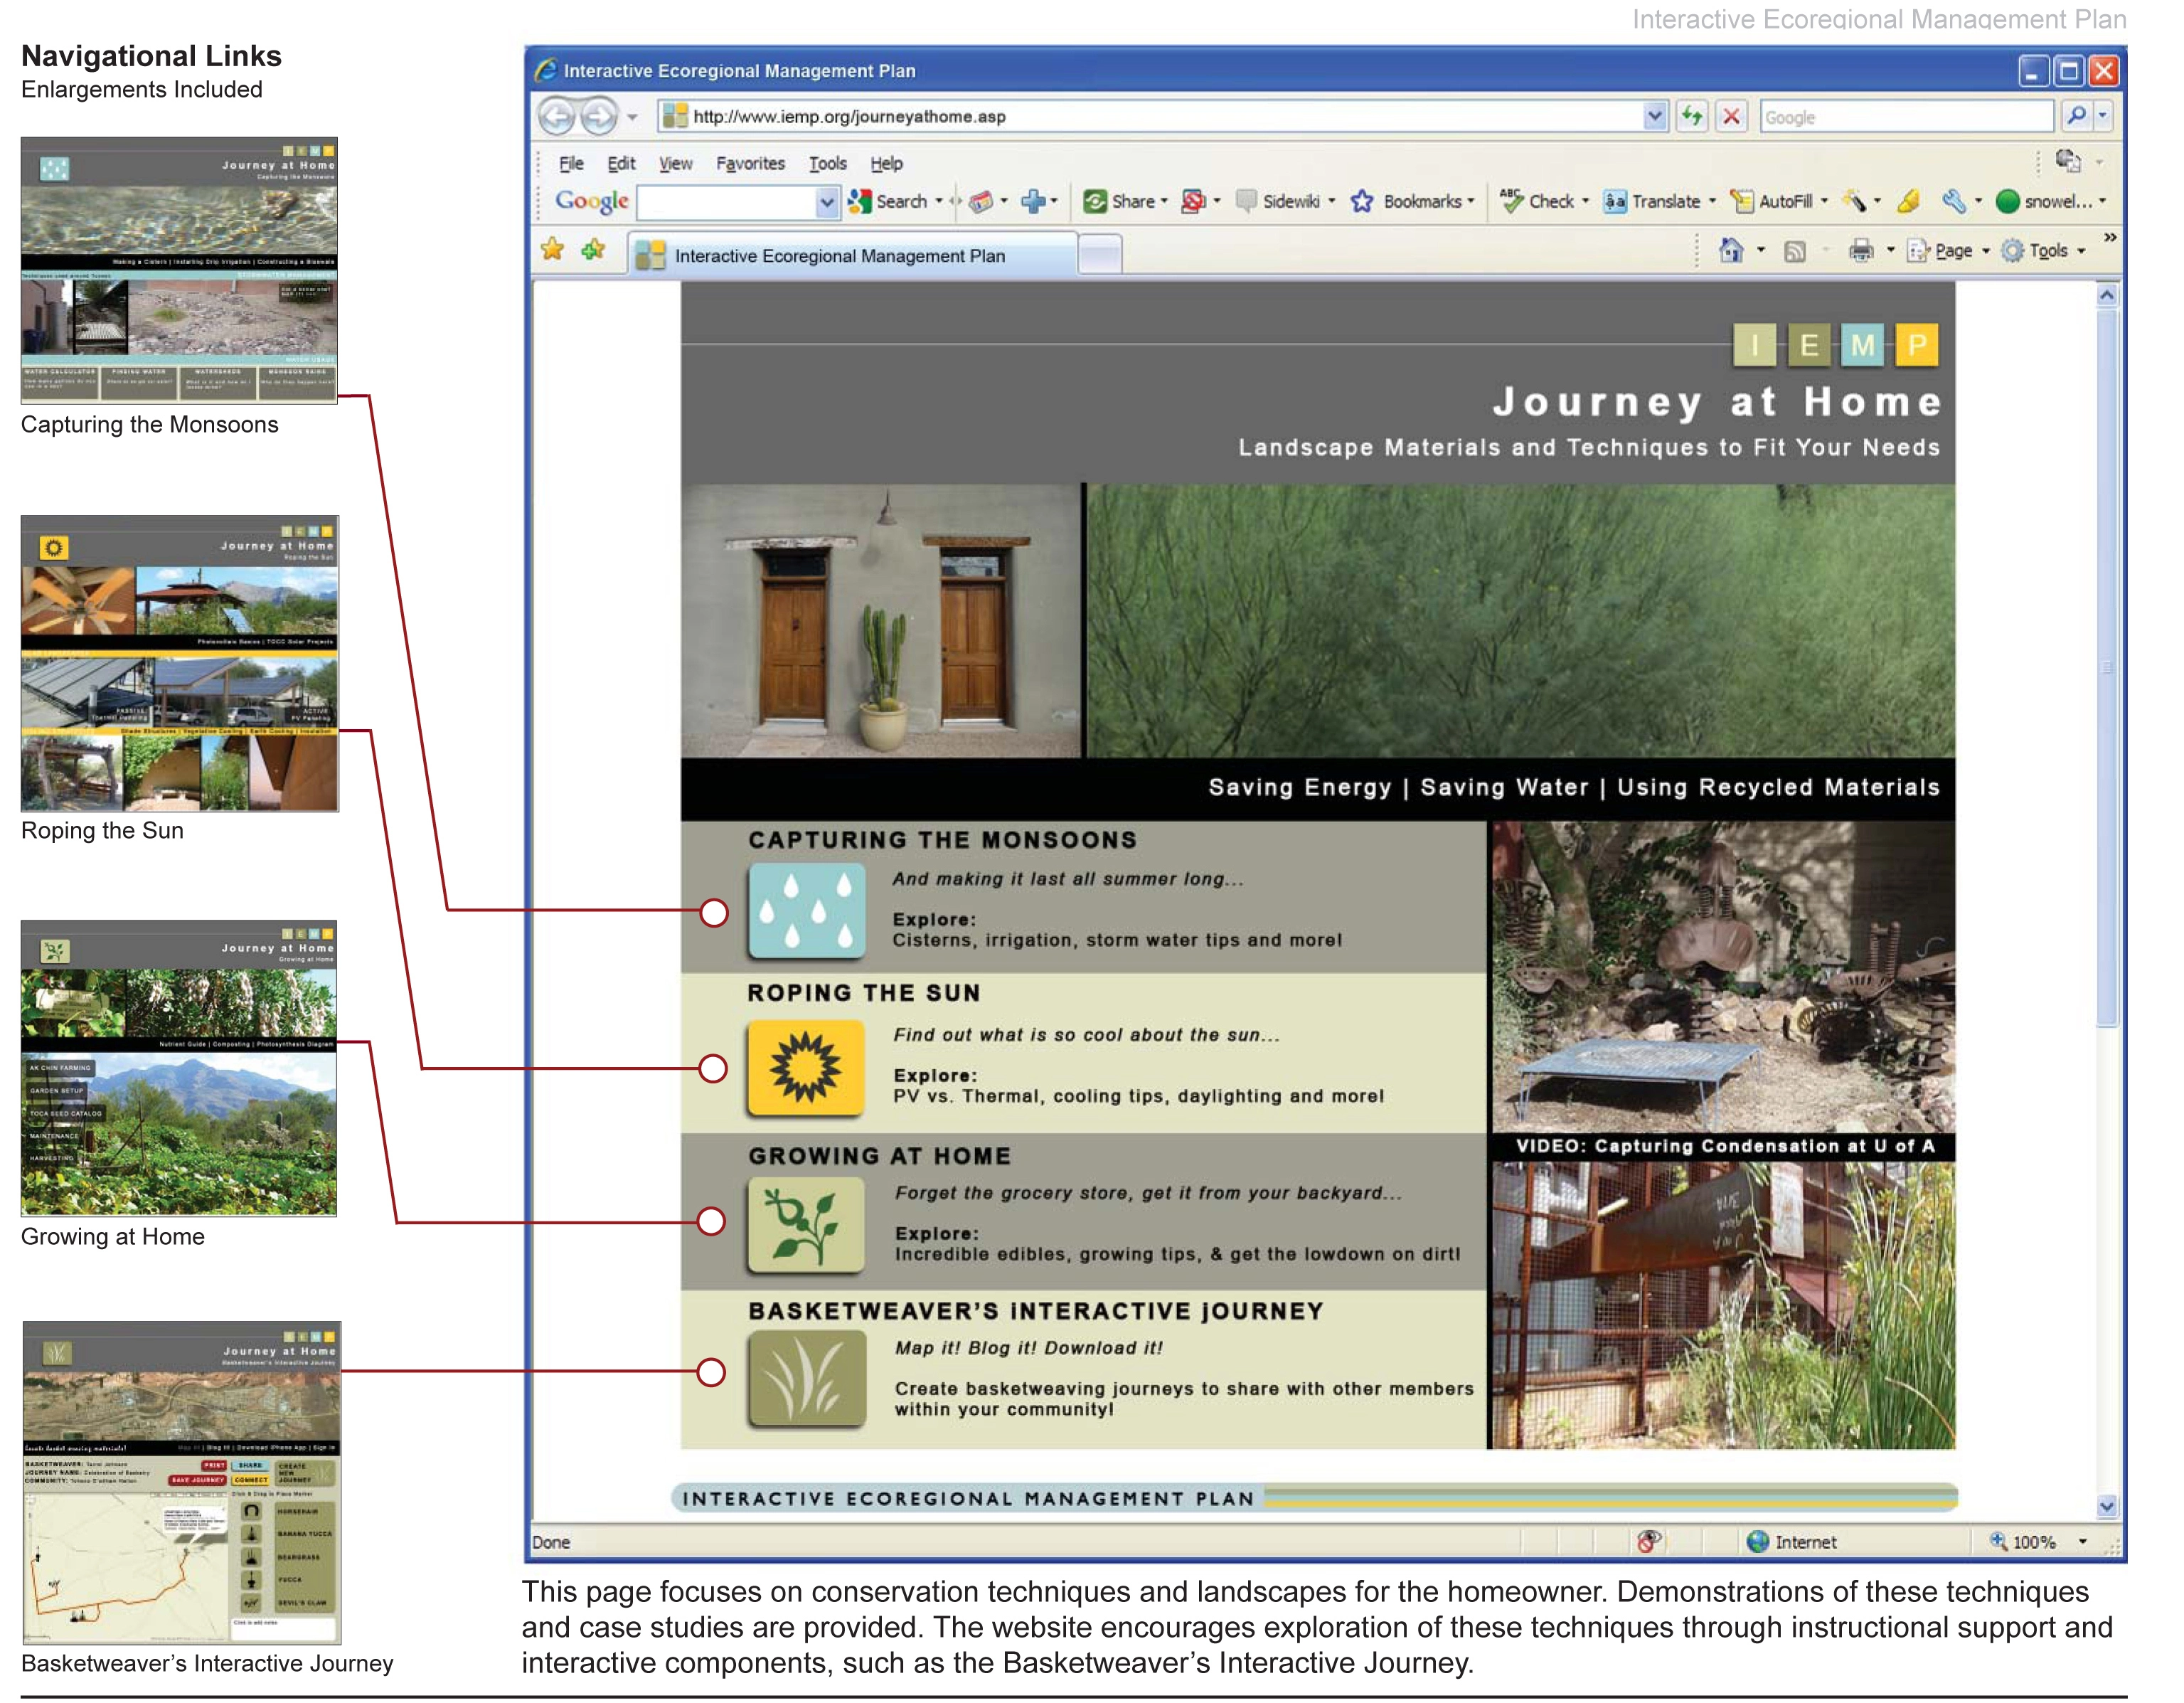Click the Home house icon in command bar
Image resolution: width=2184 pixels, height=1703 pixels.
(x=1731, y=250)
